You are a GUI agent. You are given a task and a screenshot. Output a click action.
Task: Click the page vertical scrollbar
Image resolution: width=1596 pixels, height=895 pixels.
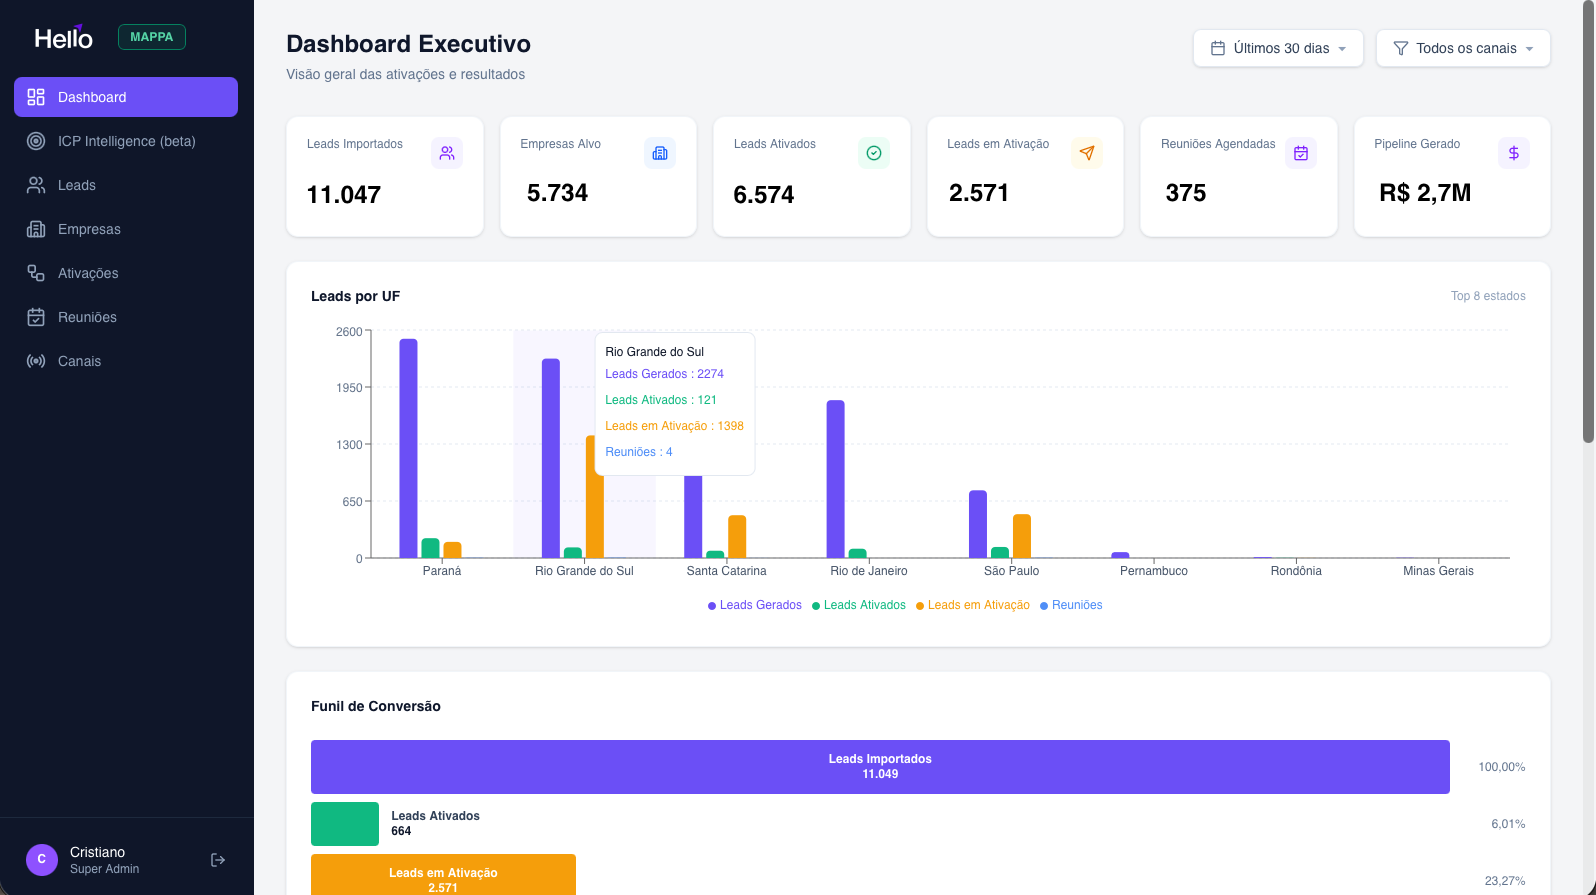(x=1588, y=222)
